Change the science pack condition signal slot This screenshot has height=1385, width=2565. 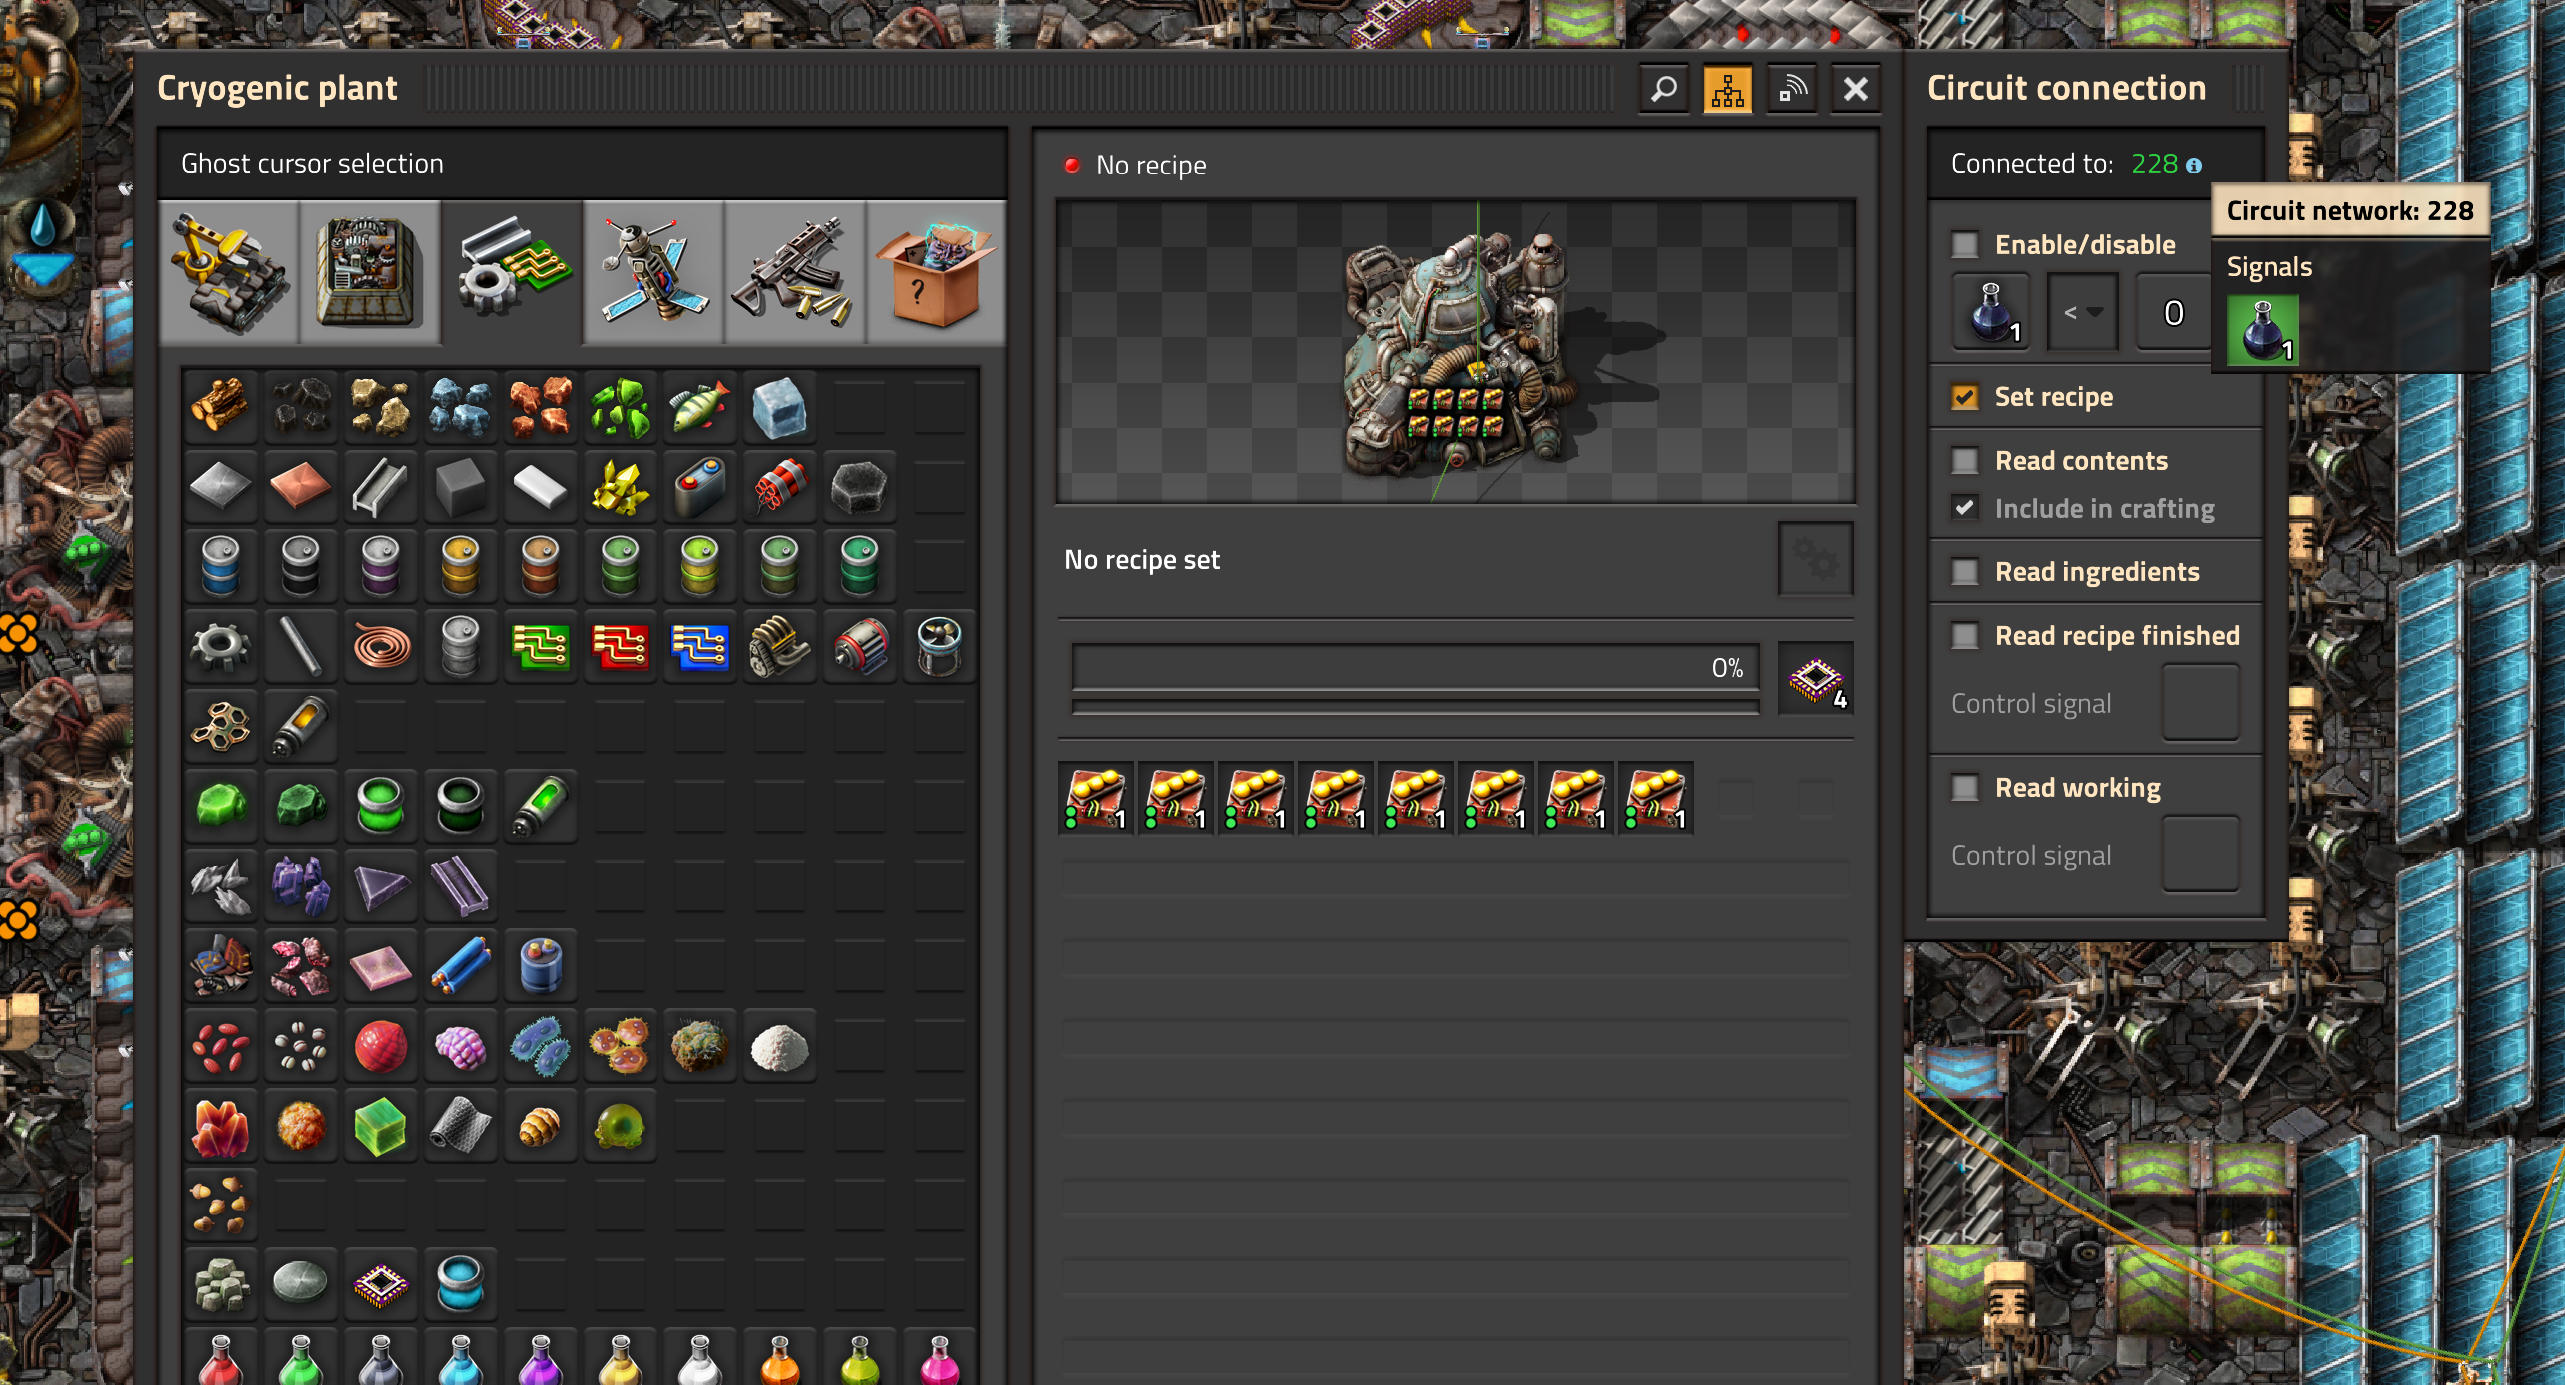[x=1991, y=312]
